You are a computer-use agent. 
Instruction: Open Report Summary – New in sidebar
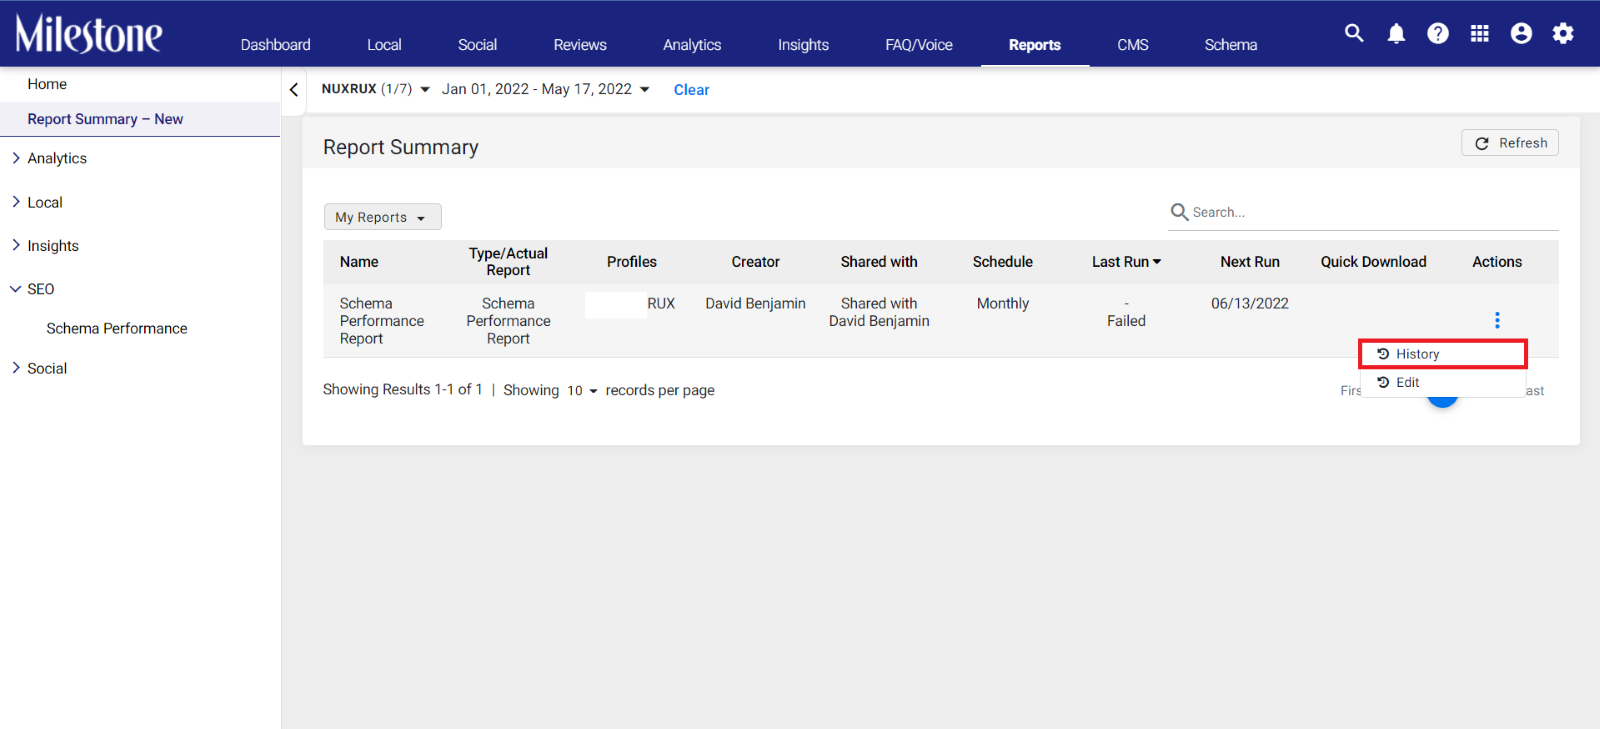[105, 119]
